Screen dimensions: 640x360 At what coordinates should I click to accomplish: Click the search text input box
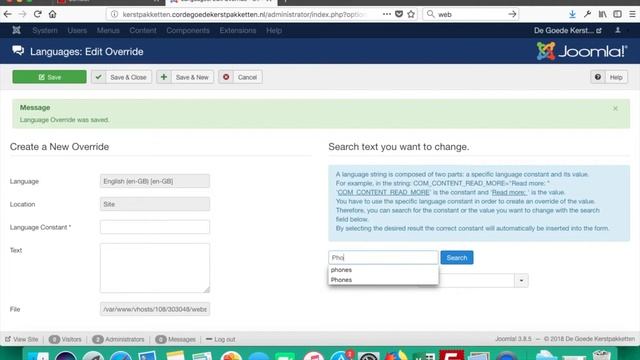coord(383,258)
